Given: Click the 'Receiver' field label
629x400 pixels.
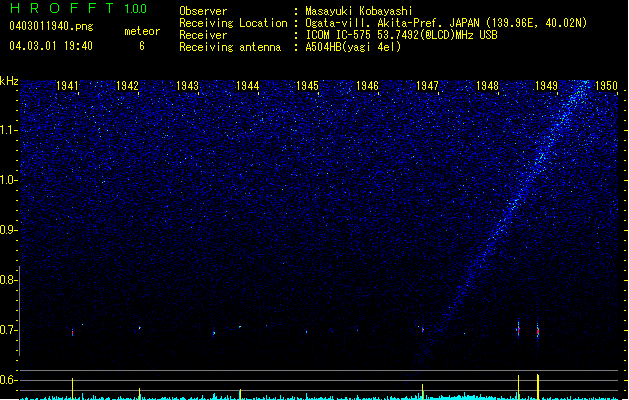Looking at the screenshot, I should [203, 35].
